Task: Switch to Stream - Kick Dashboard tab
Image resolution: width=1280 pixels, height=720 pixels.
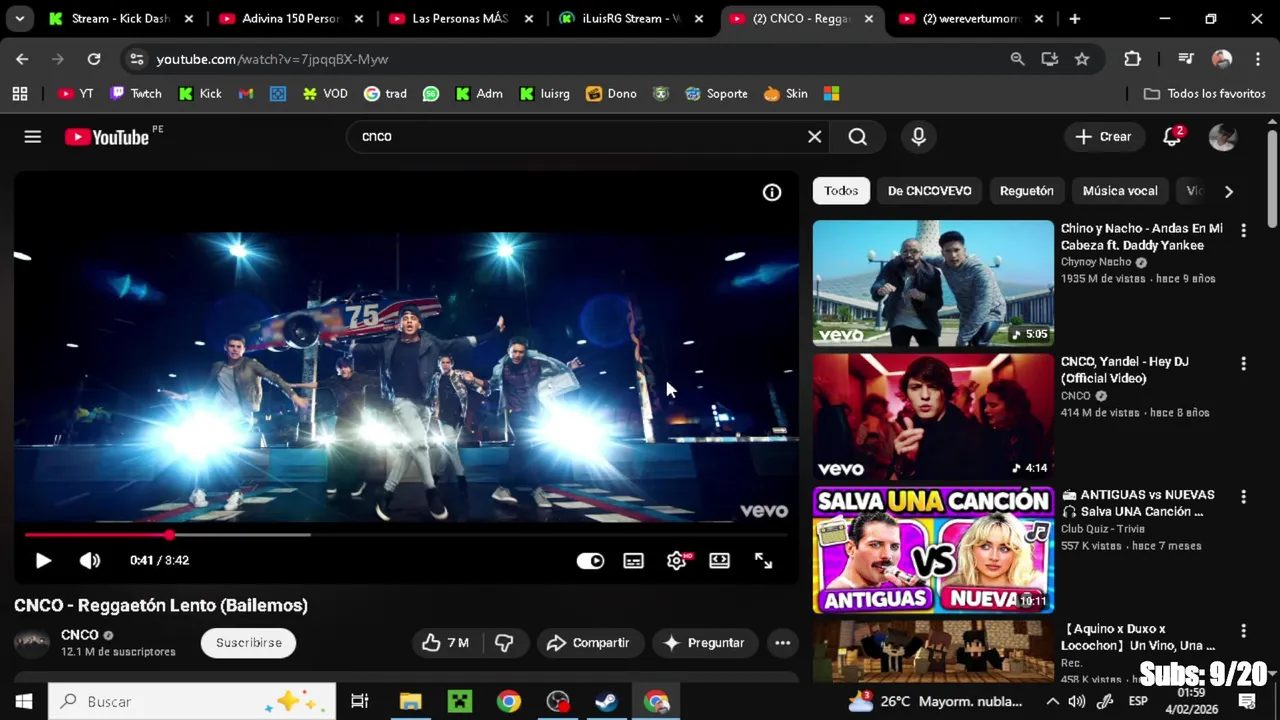Action: tap(120, 18)
